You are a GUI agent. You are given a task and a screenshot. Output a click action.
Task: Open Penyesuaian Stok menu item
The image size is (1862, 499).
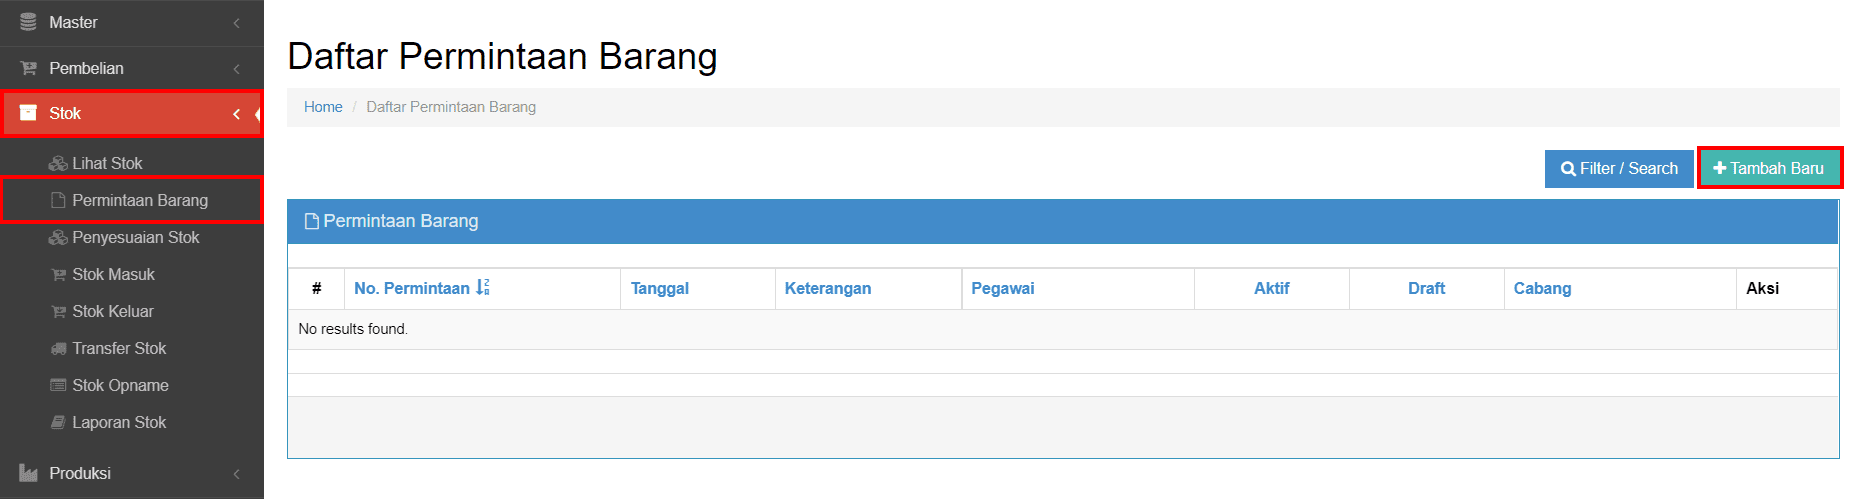tap(136, 237)
